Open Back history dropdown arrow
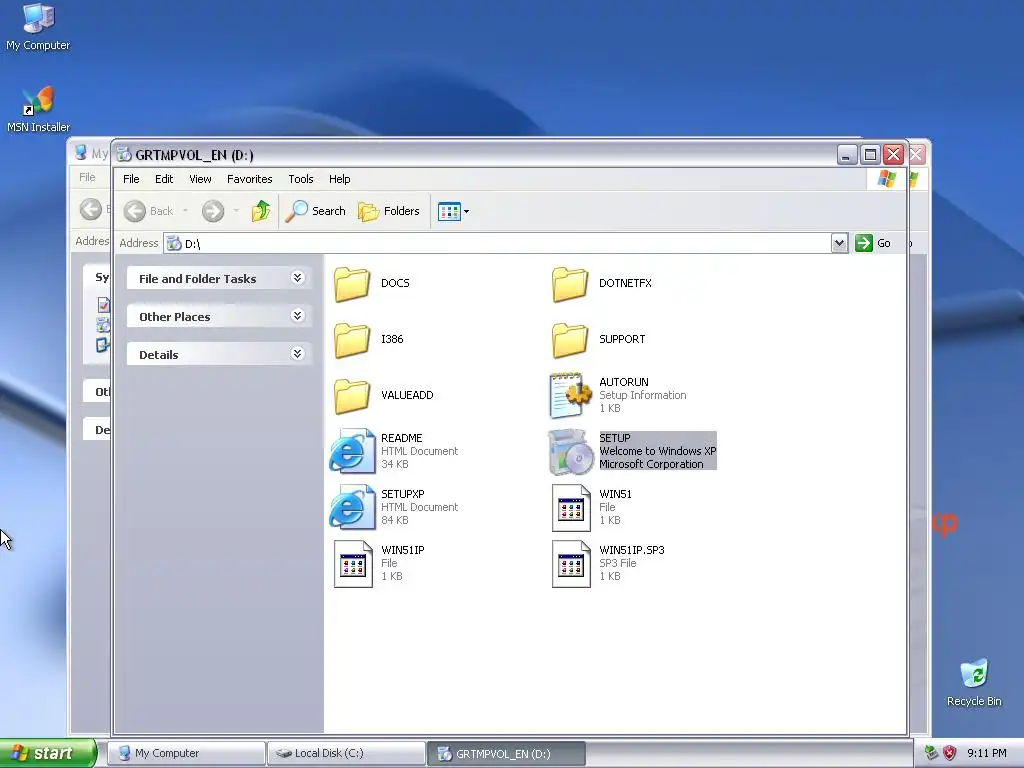This screenshot has height=768, width=1024. 185,211
